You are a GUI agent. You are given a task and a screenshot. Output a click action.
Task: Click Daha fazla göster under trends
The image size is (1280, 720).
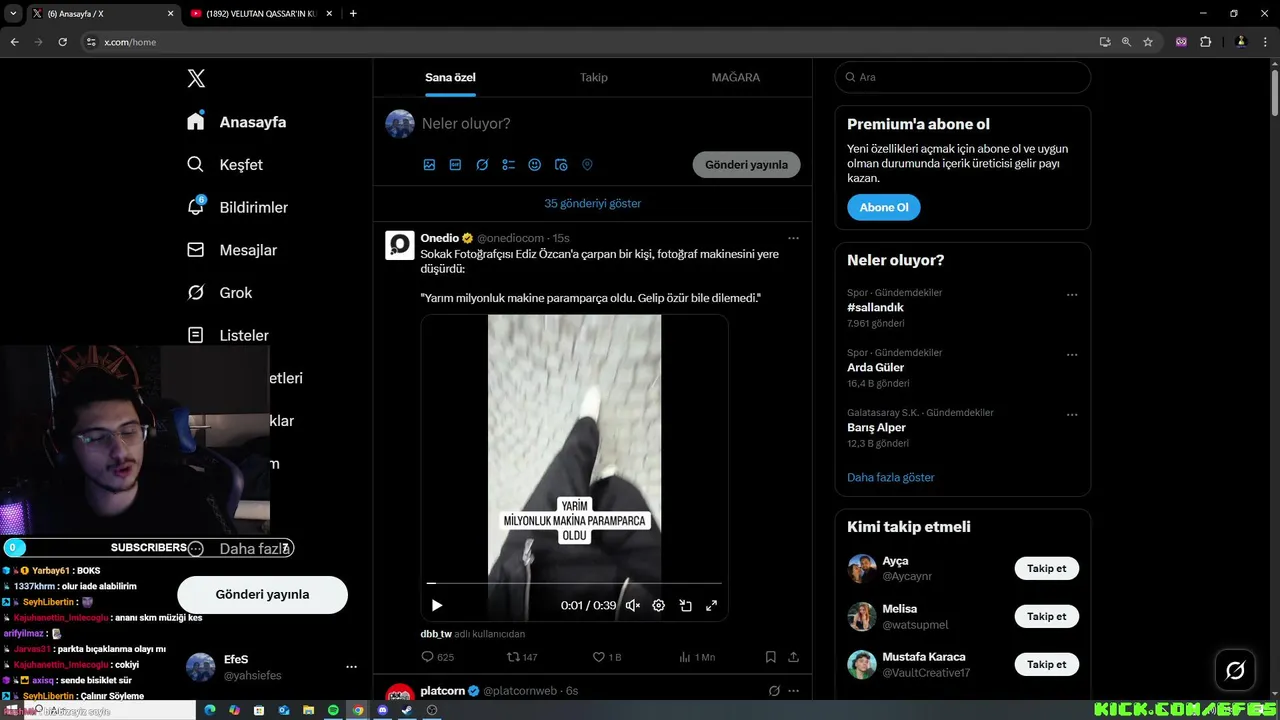coord(891,477)
